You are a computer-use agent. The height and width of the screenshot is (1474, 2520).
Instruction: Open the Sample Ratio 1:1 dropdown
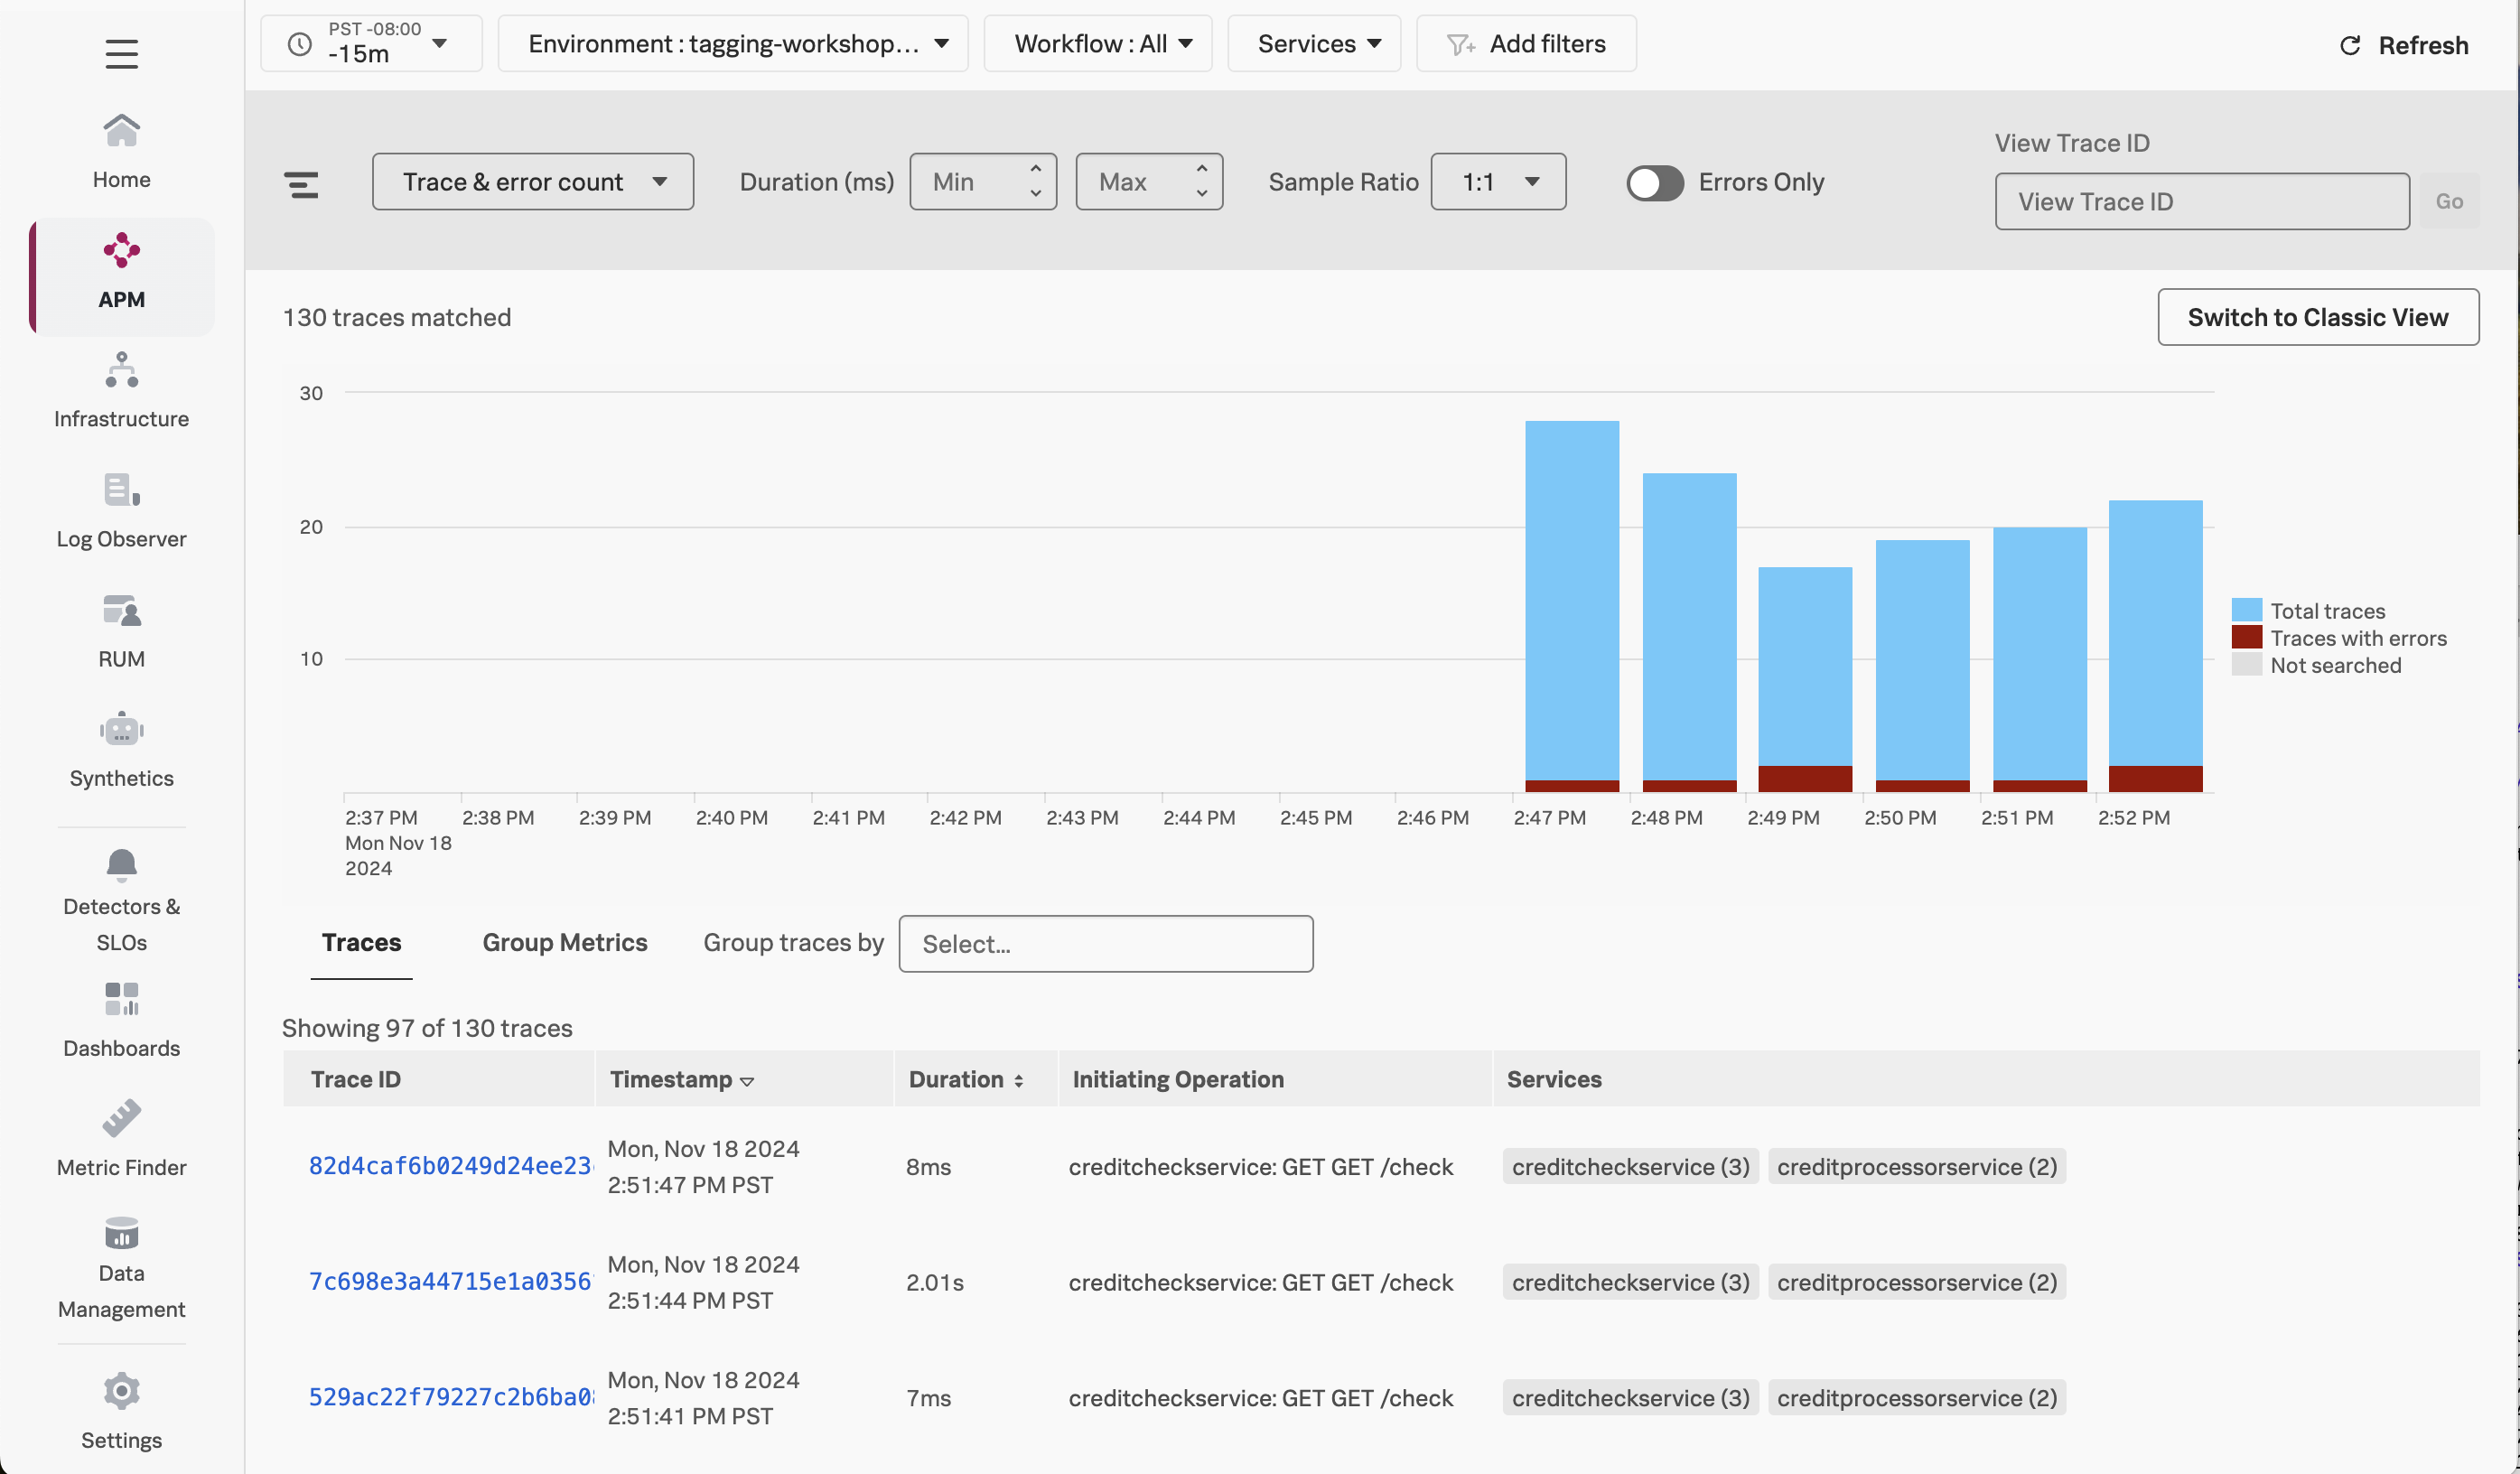click(1497, 182)
